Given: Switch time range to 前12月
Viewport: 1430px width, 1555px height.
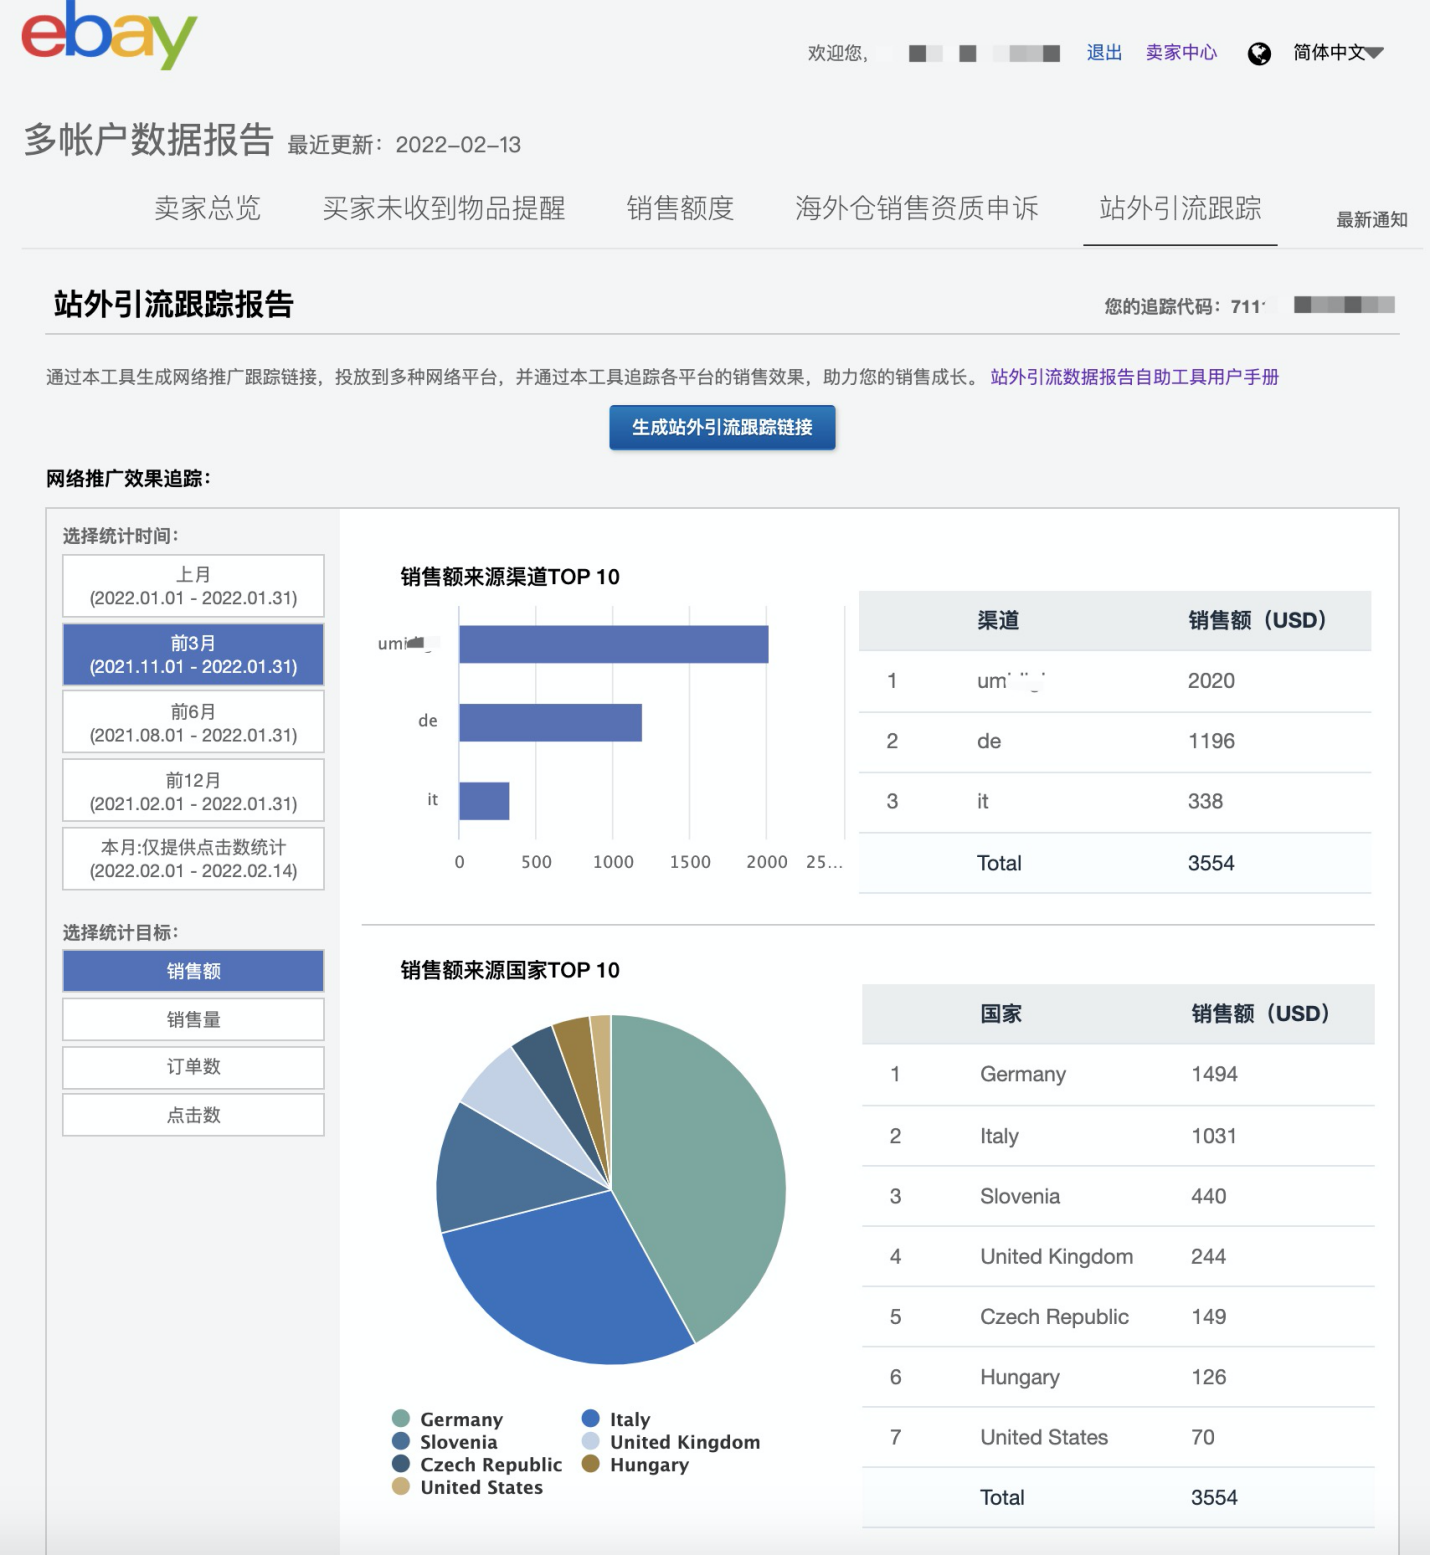Looking at the screenshot, I should click(x=192, y=789).
